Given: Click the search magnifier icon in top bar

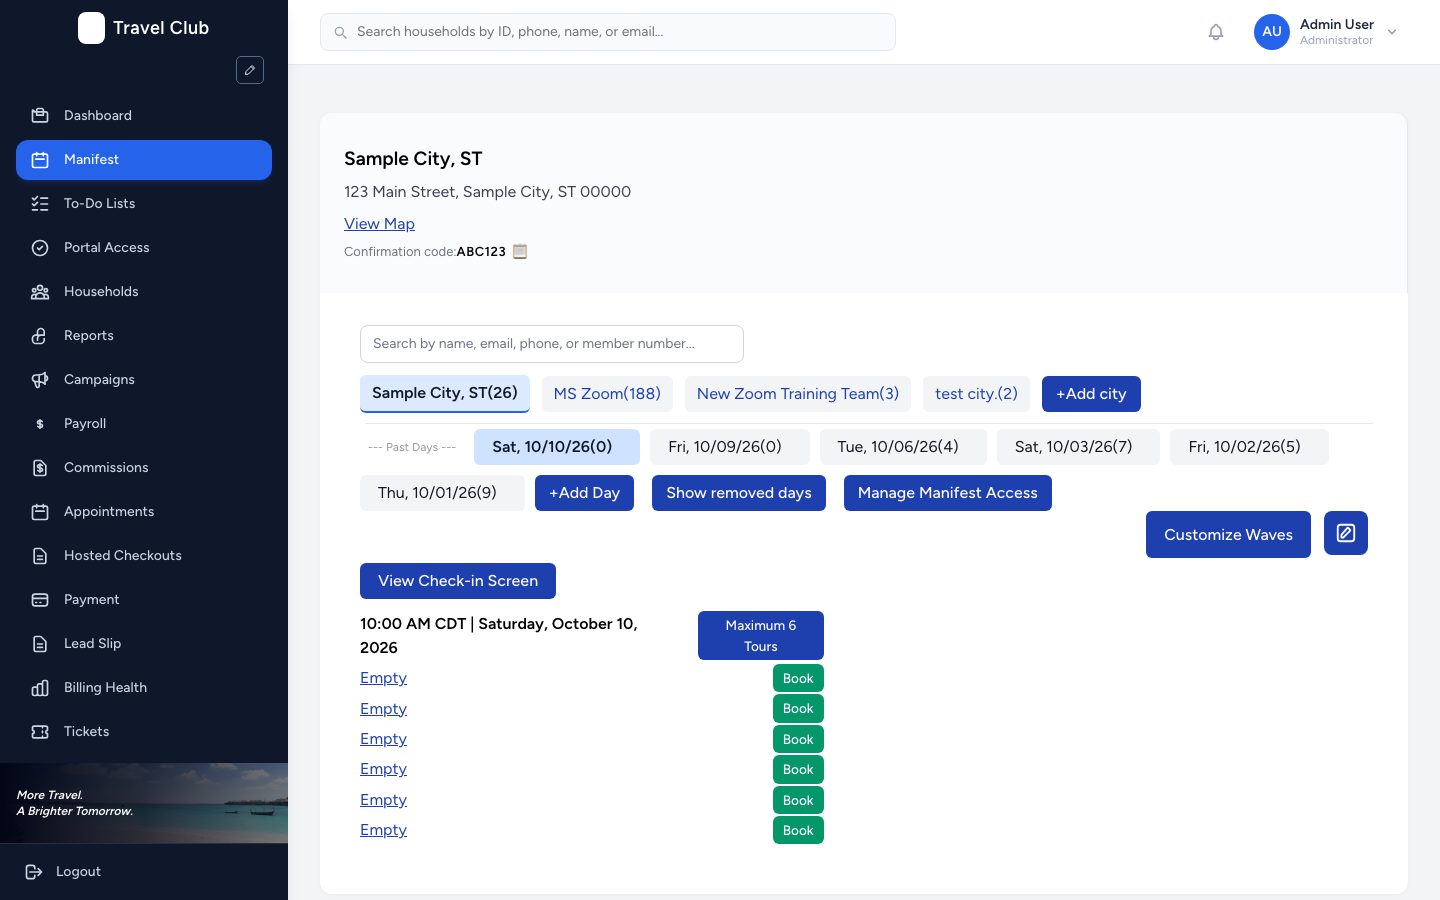Looking at the screenshot, I should (x=340, y=32).
